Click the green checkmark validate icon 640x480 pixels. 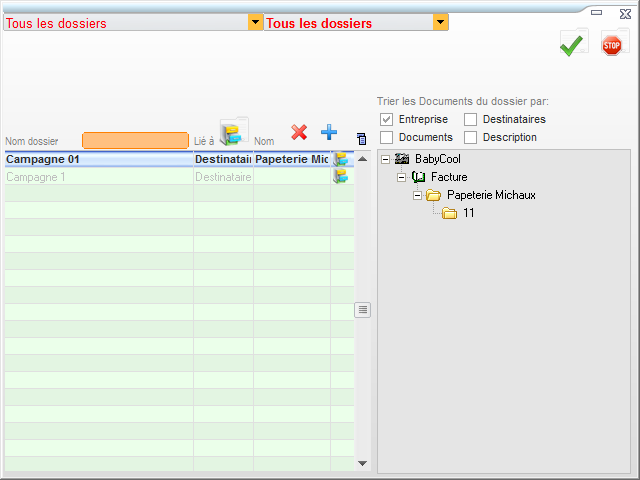pos(572,45)
